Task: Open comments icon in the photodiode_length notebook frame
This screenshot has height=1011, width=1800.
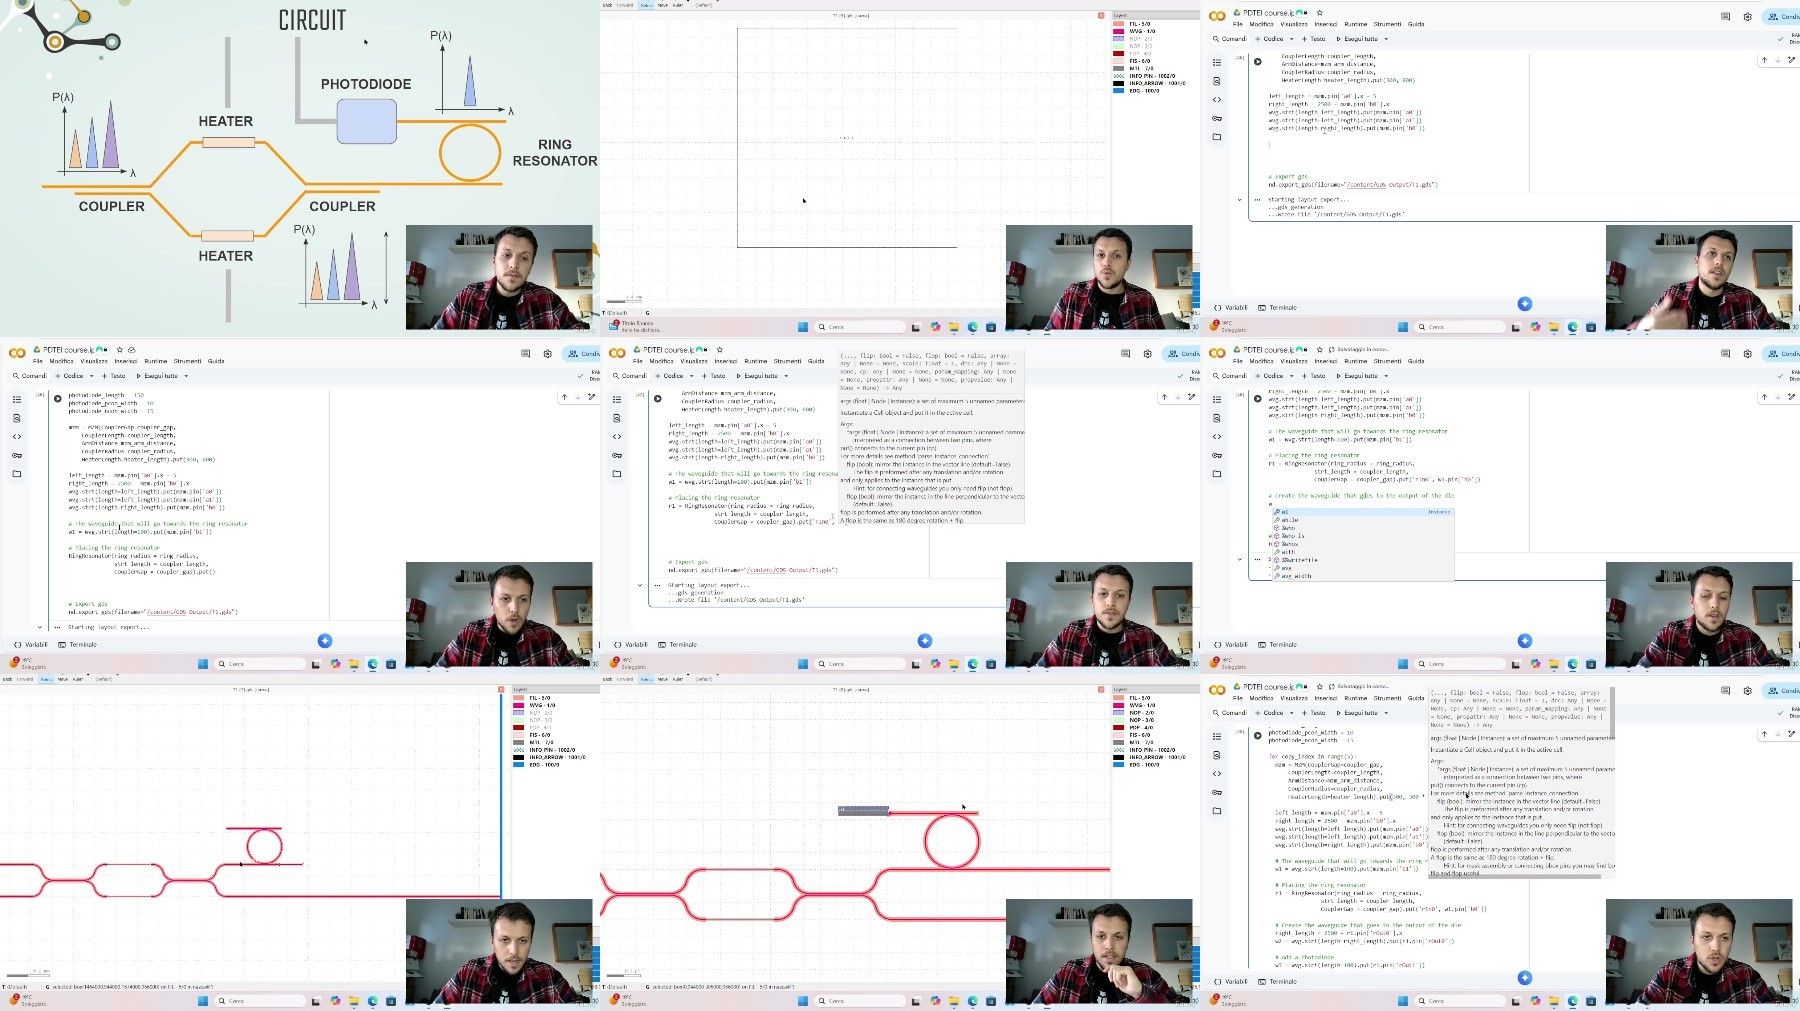Action: click(x=525, y=353)
